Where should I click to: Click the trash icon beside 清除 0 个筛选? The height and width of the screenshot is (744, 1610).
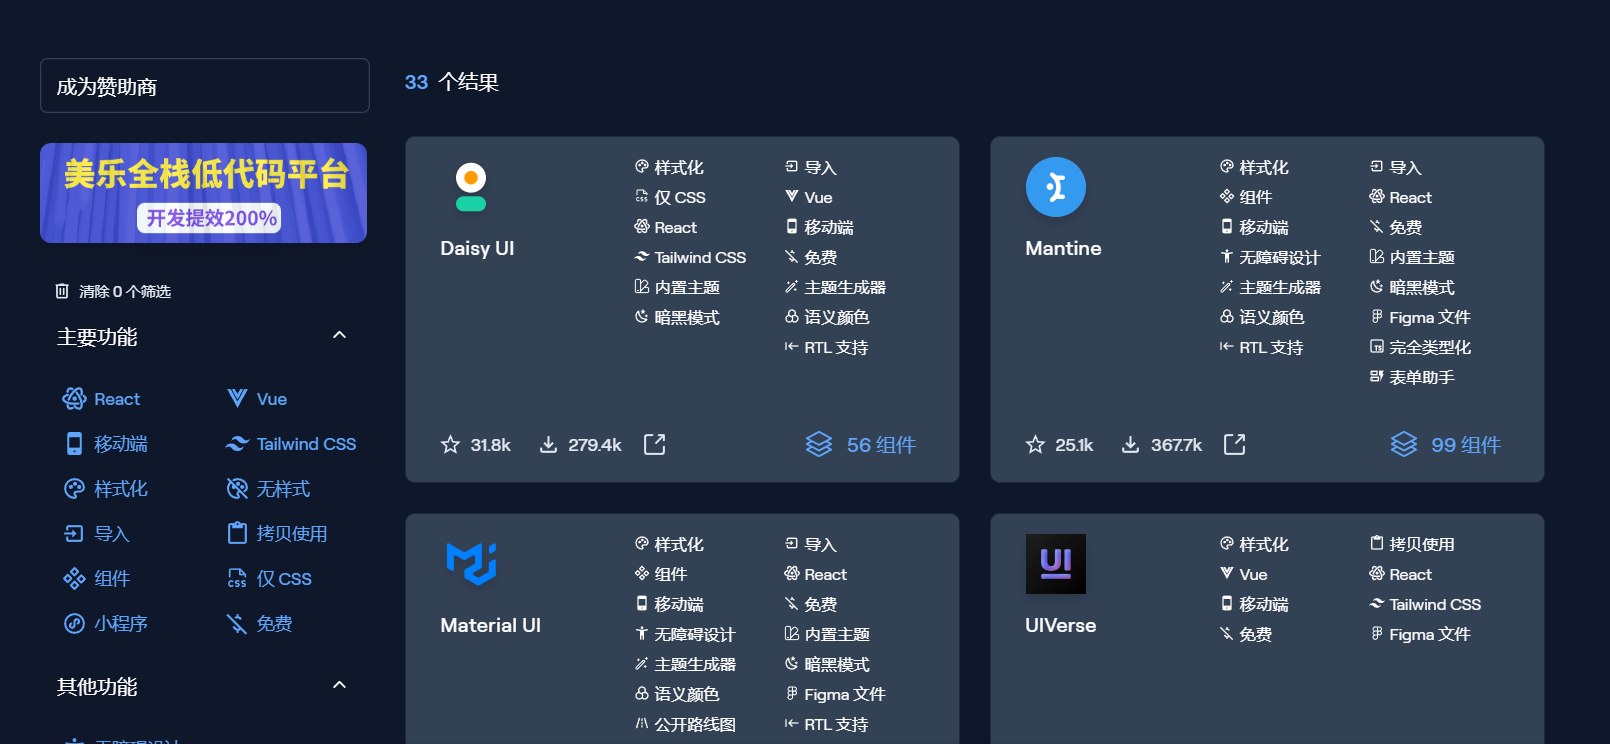click(62, 291)
